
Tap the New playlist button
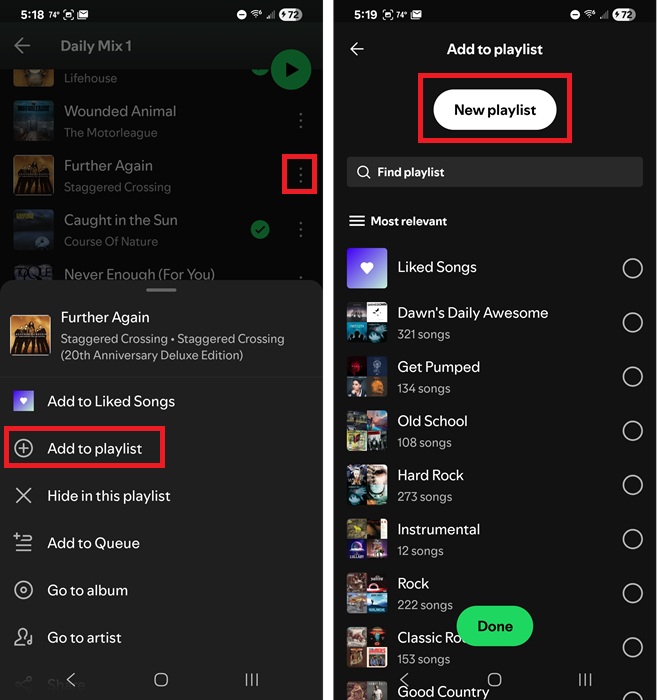(495, 110)
